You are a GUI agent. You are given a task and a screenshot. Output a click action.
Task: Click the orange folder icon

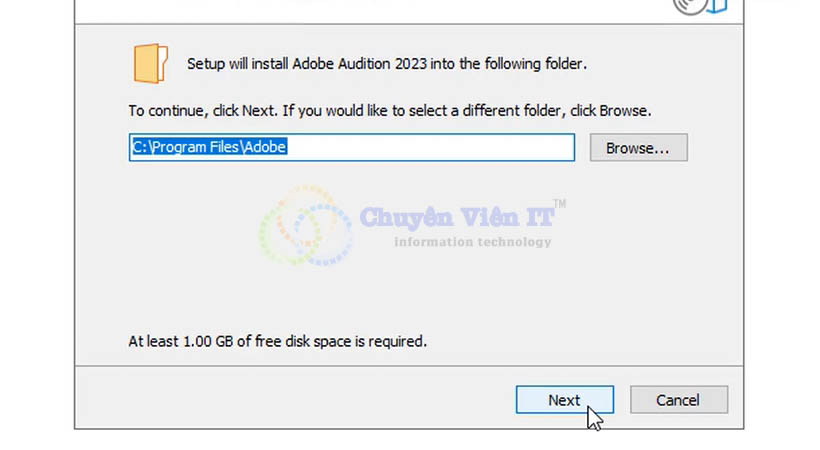point(151,63)
